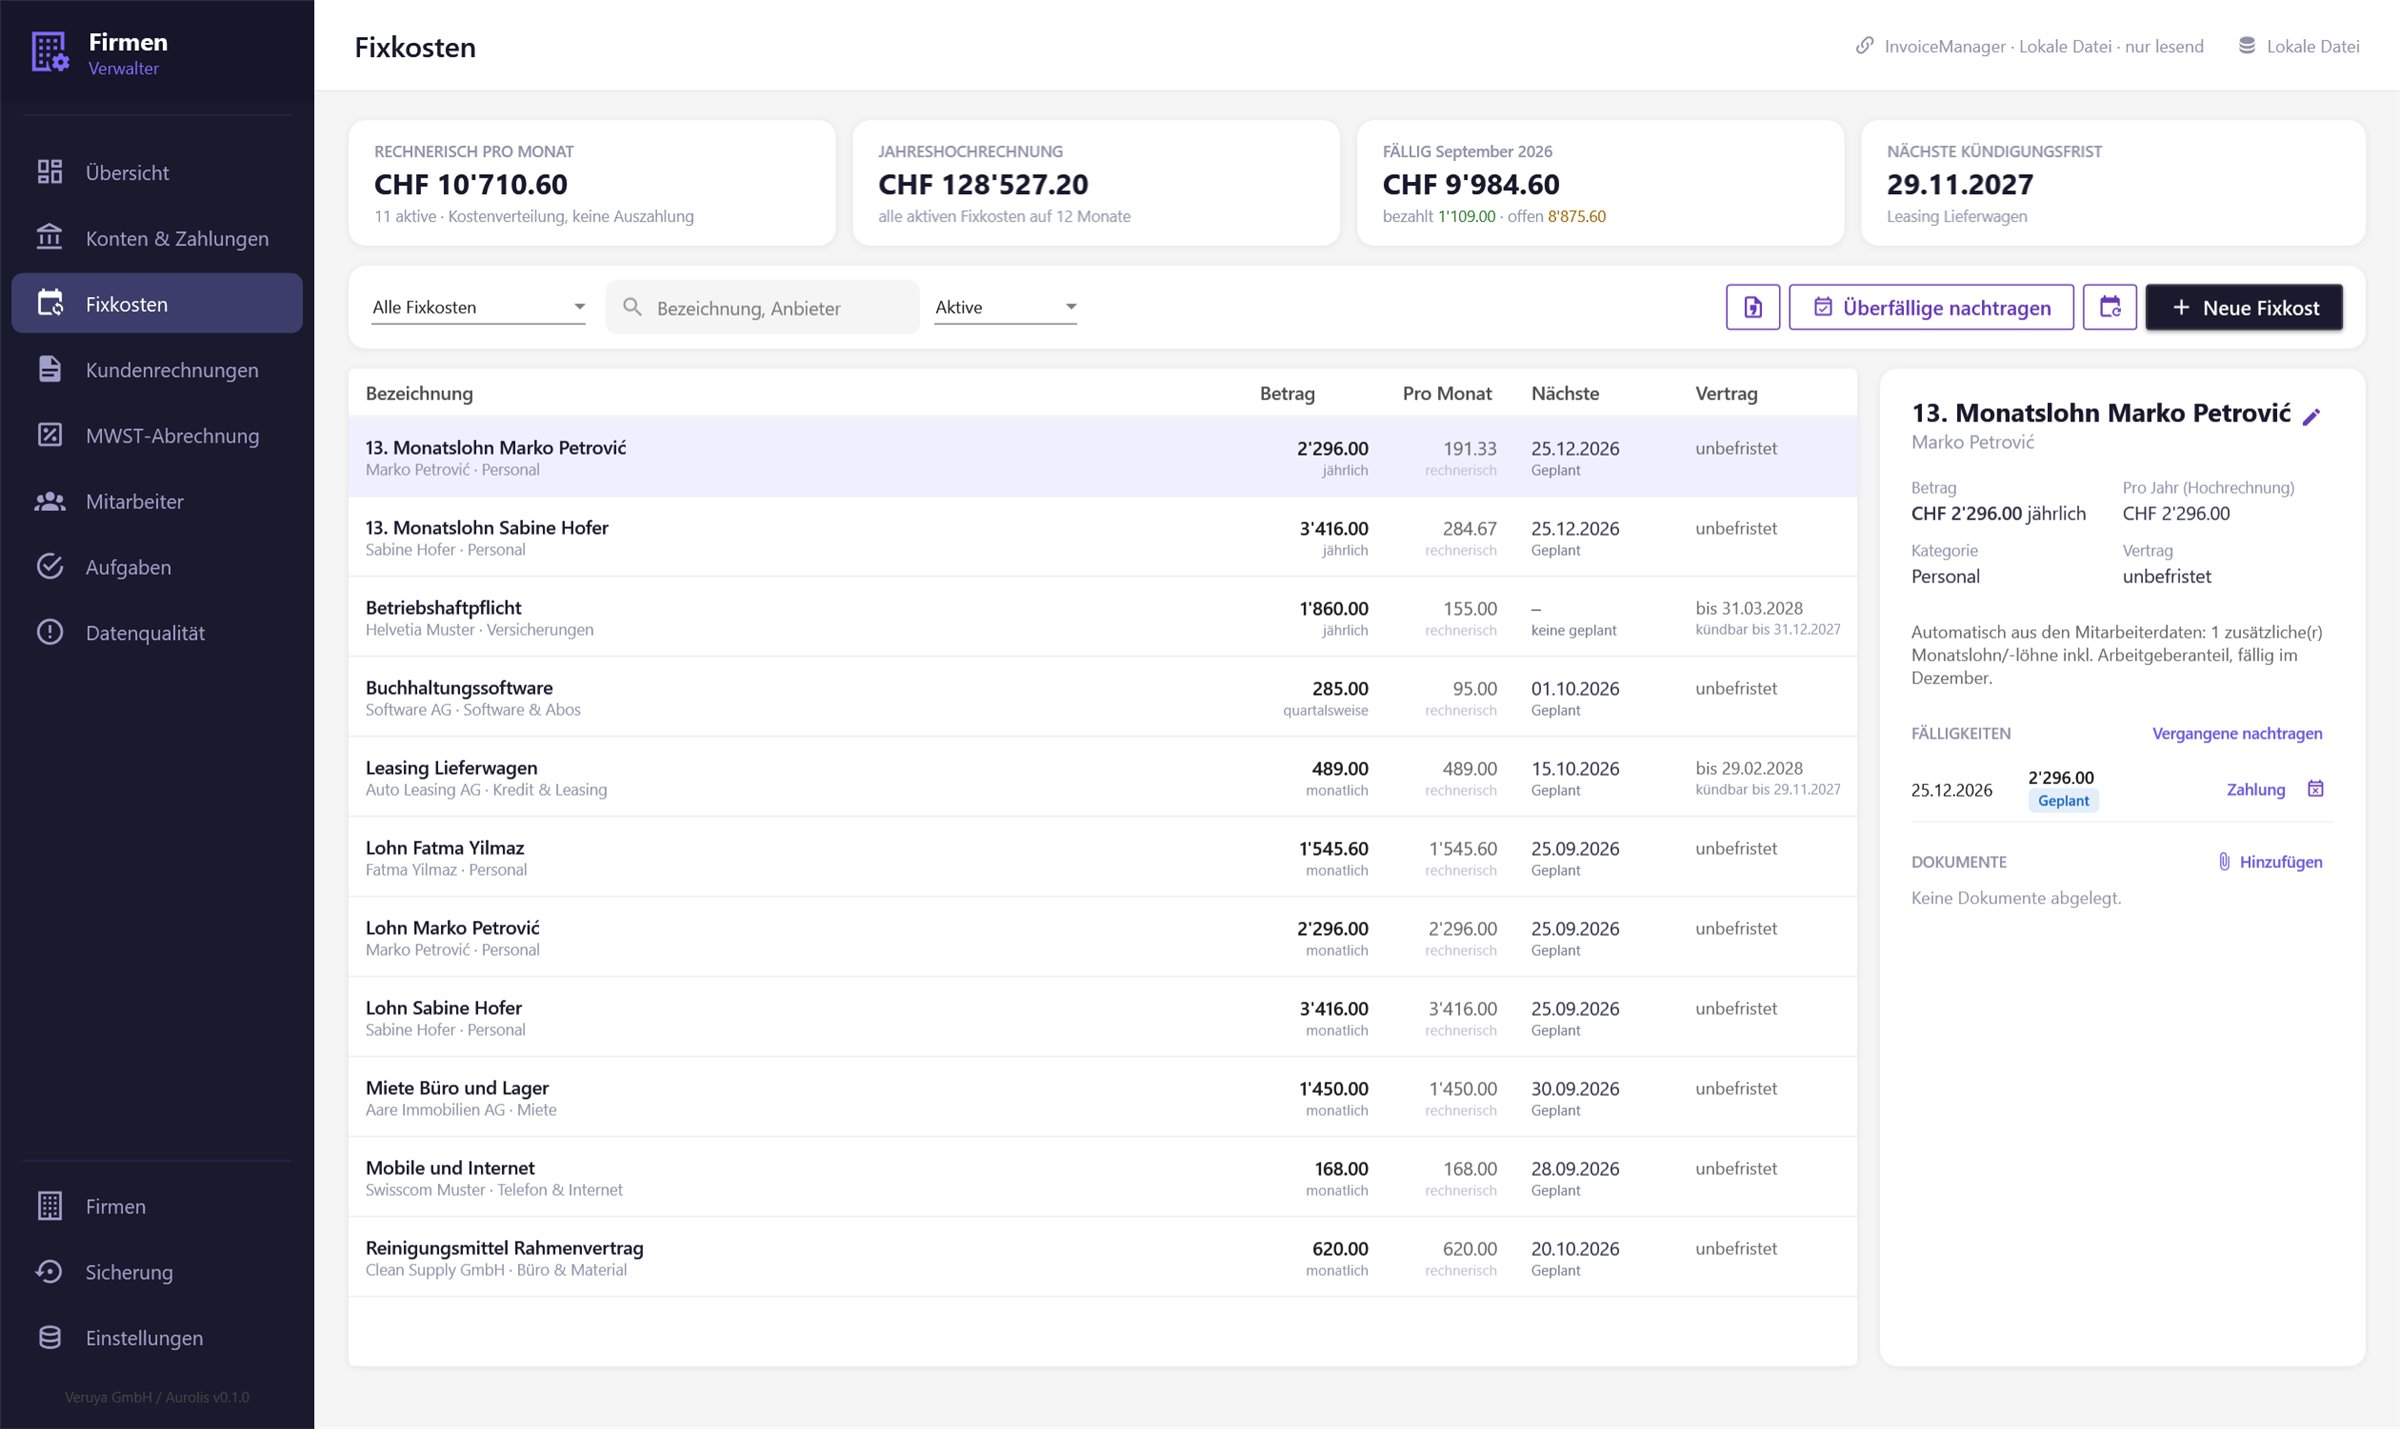Select the Lohn Fatma Yilmaz row
The width and height of the screenshot is (2400, 1429).
point(1102,857)
